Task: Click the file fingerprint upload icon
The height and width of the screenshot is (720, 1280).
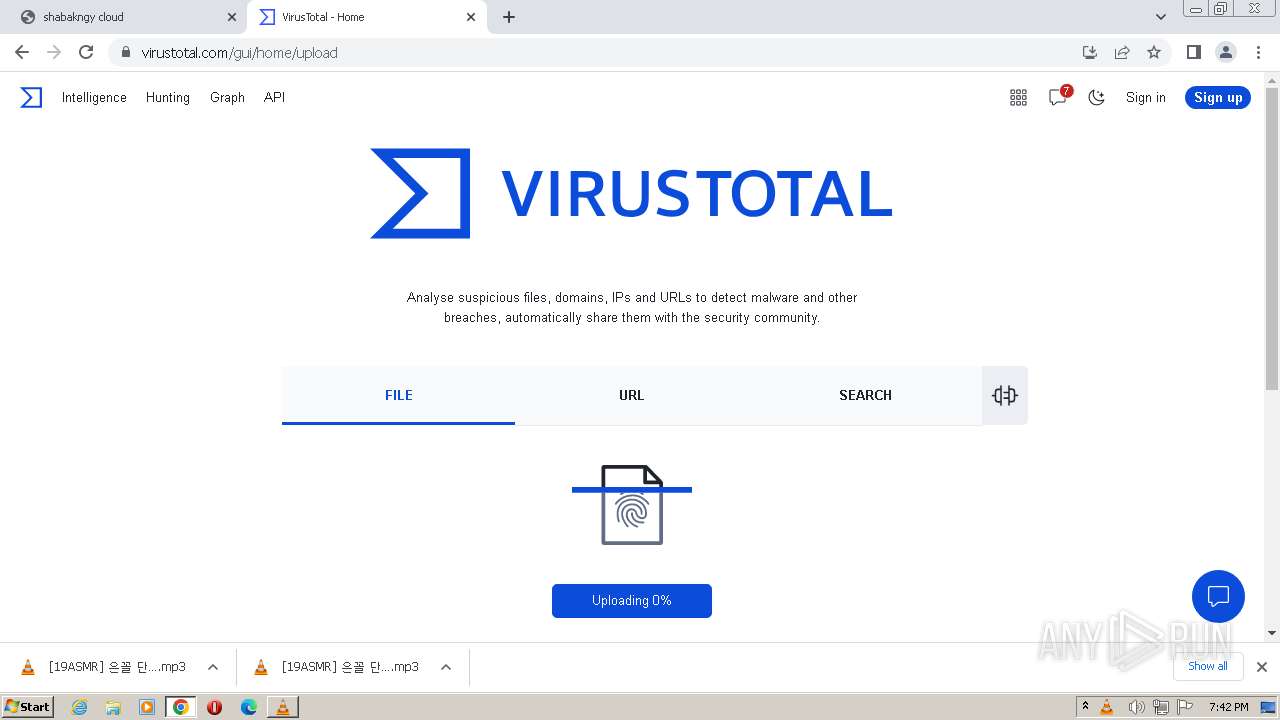Action: point(632,505)
